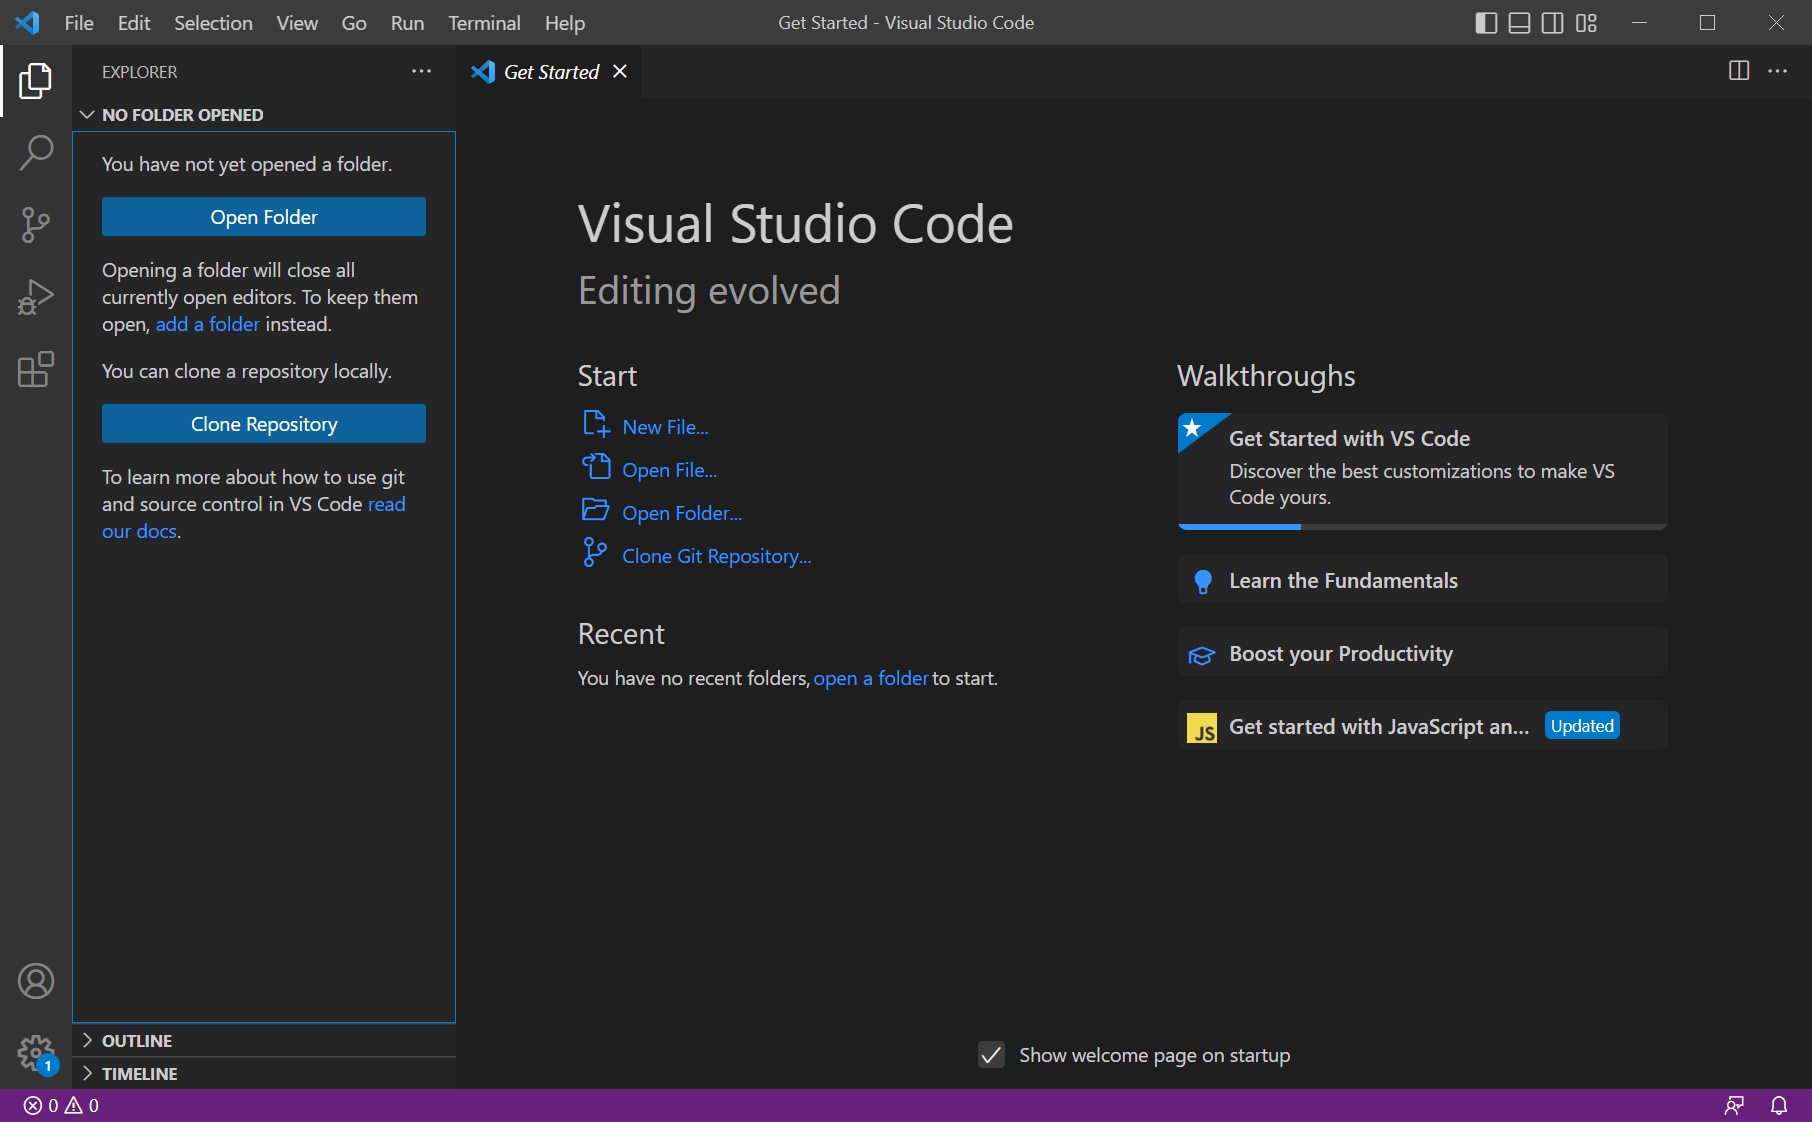Open the Help menu

tap(565, 22)
